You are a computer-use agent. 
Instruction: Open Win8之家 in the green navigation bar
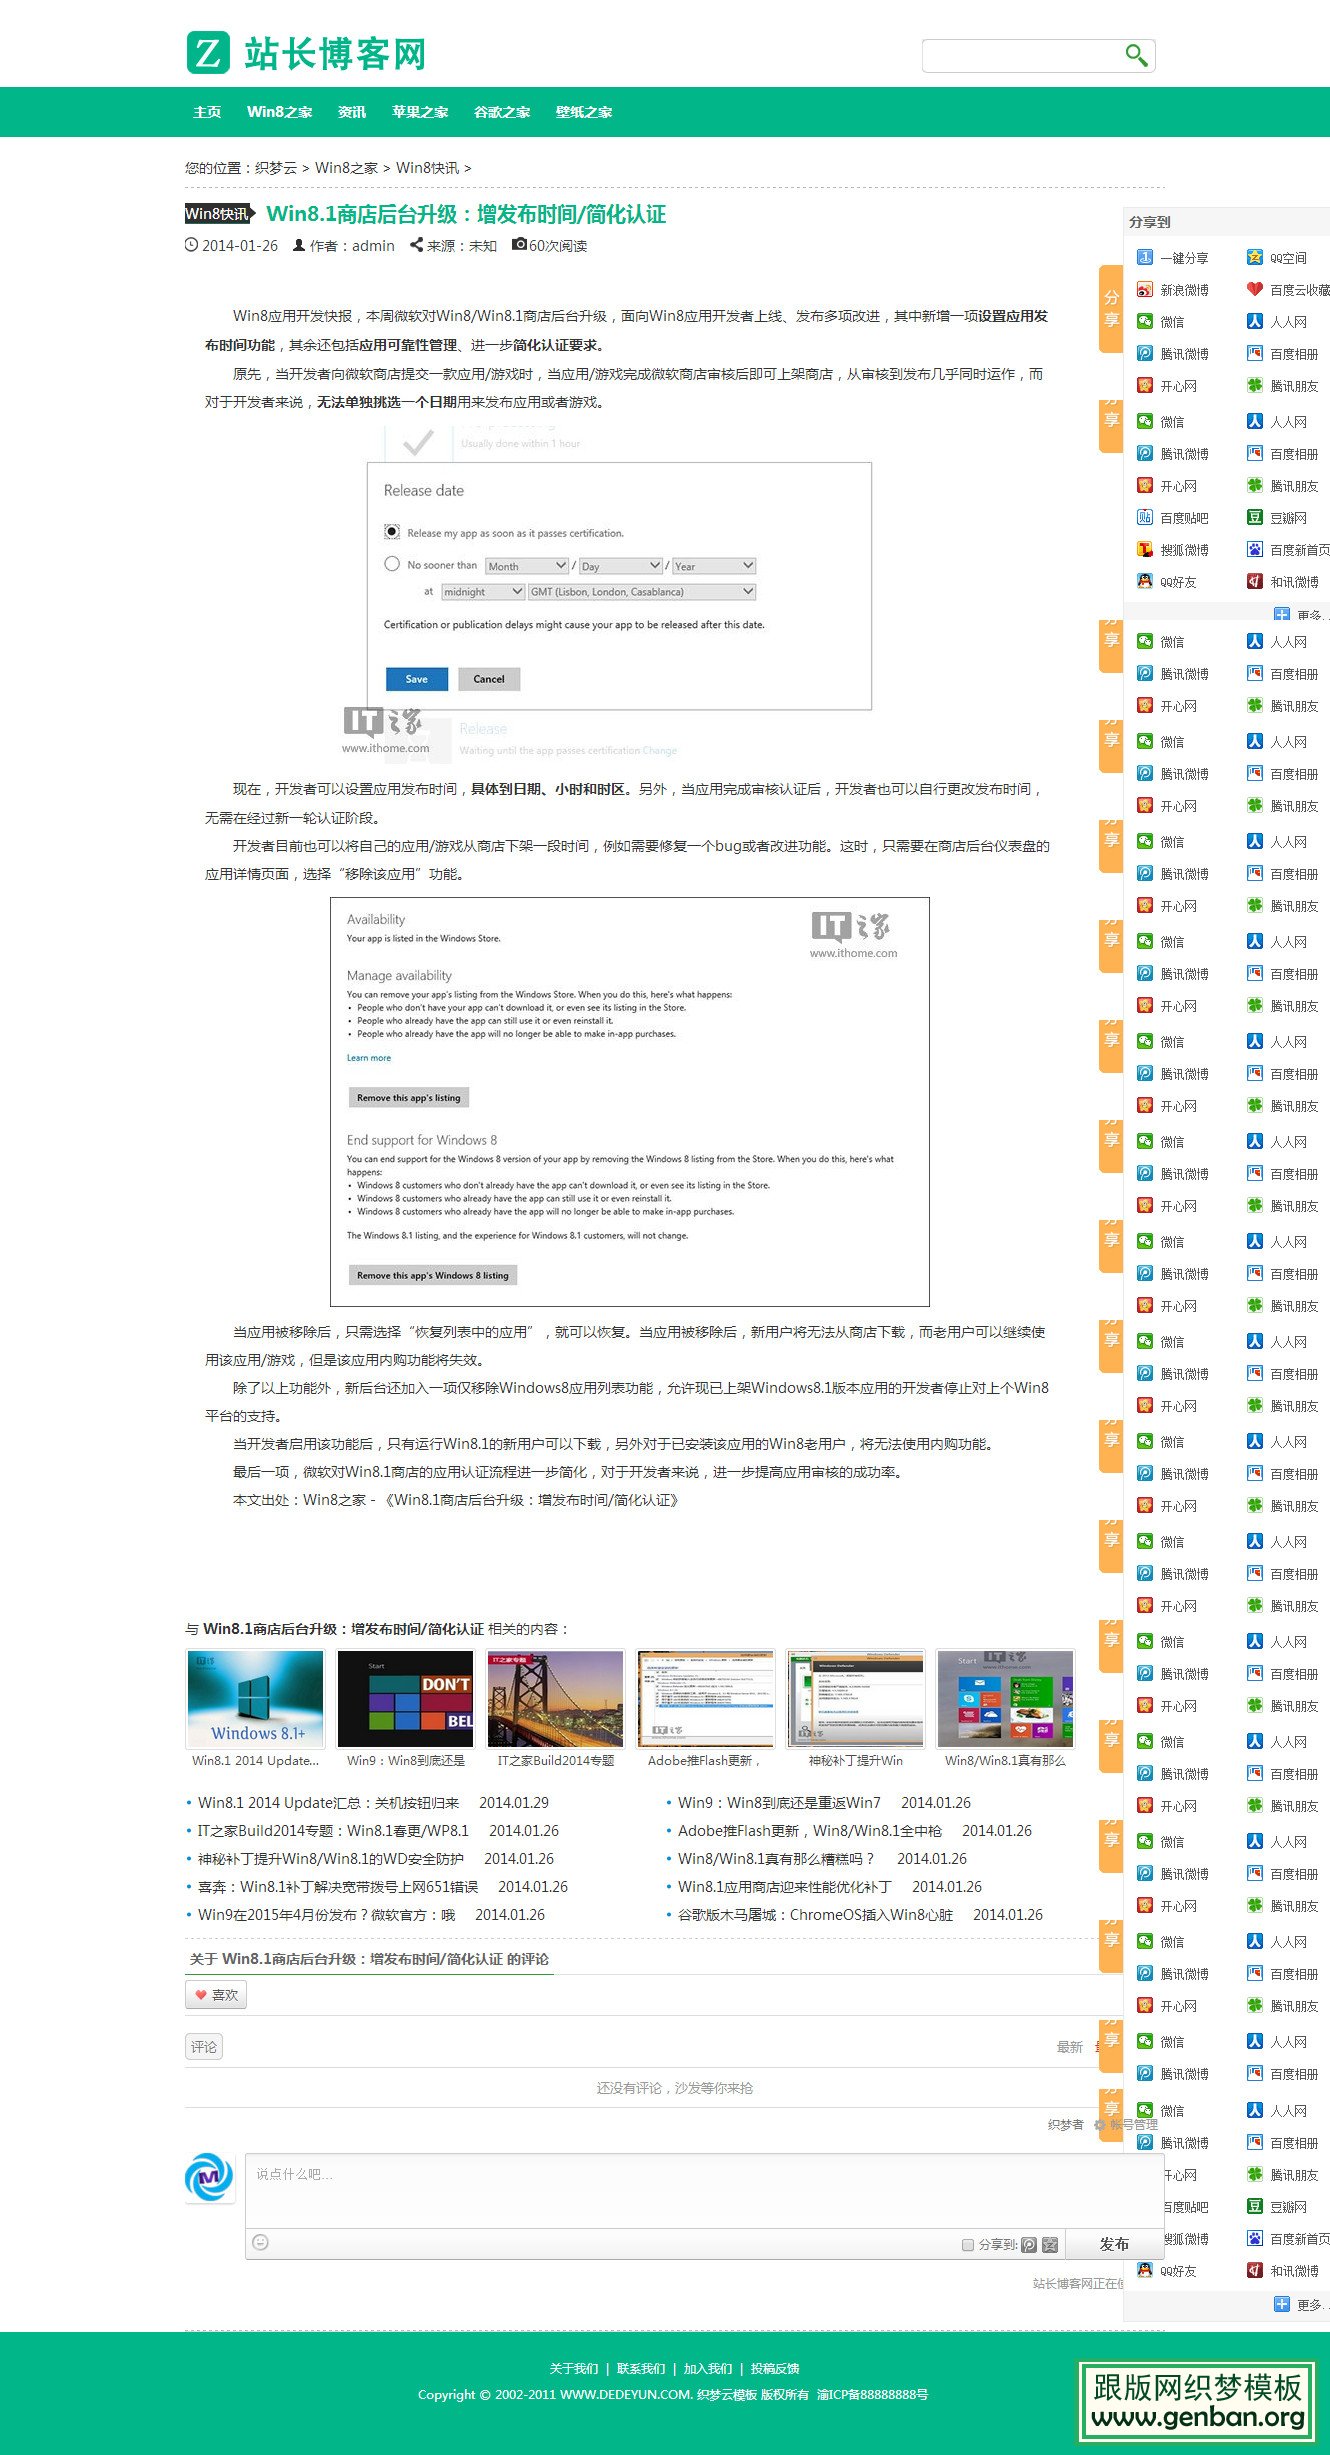[280, 112]
